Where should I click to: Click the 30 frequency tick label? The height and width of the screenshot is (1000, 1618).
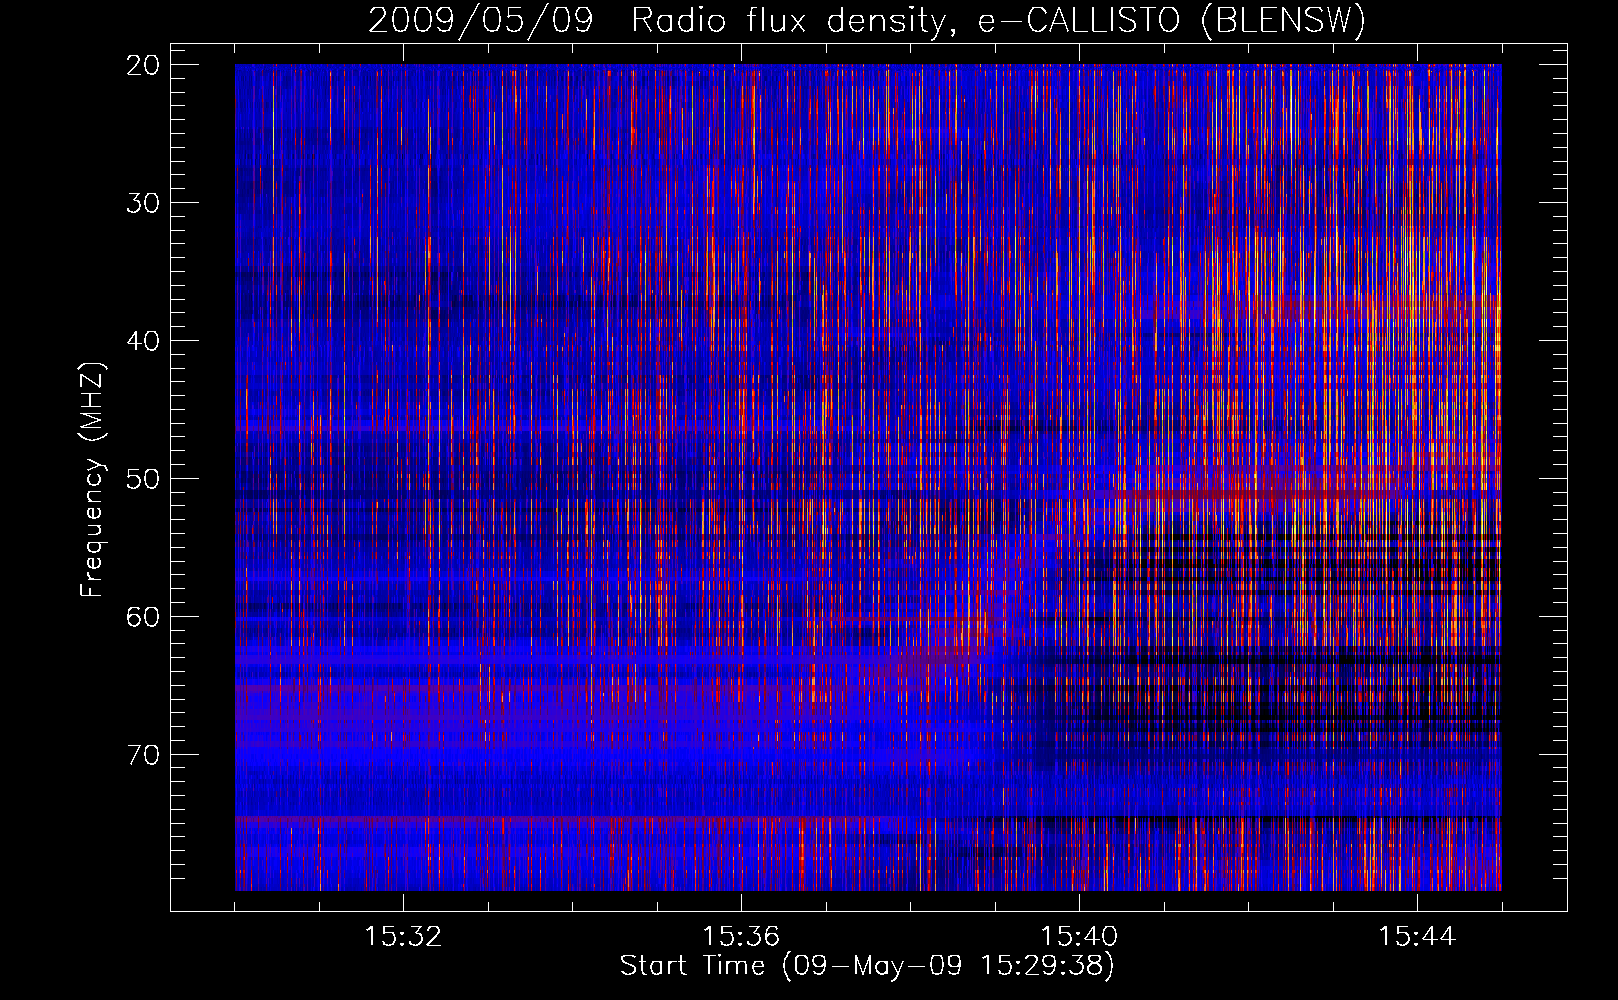pyautogui.click(x=143, y=203)
